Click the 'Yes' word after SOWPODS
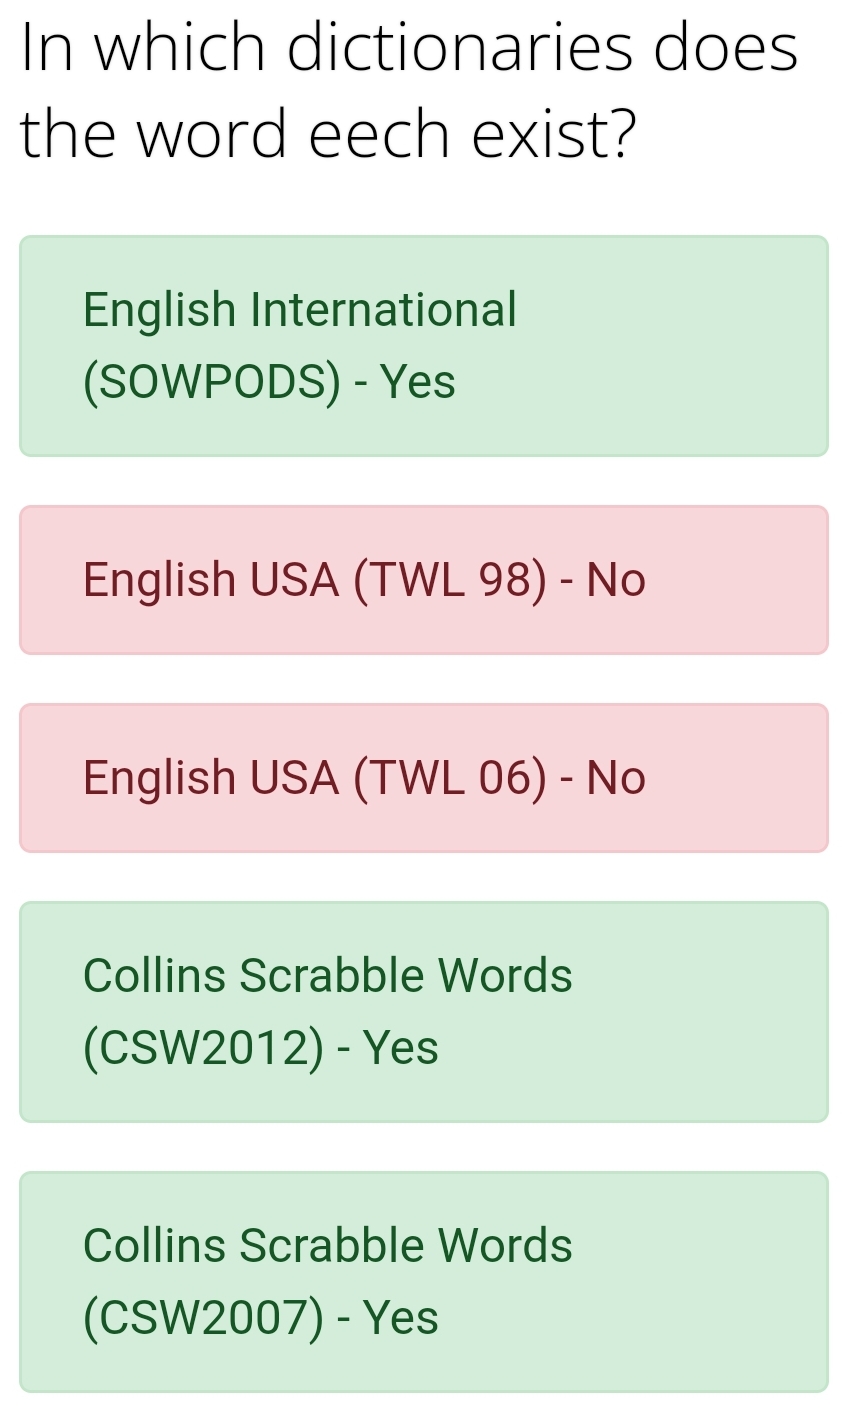The image size is (842, 1416). [x=419, y=382]
